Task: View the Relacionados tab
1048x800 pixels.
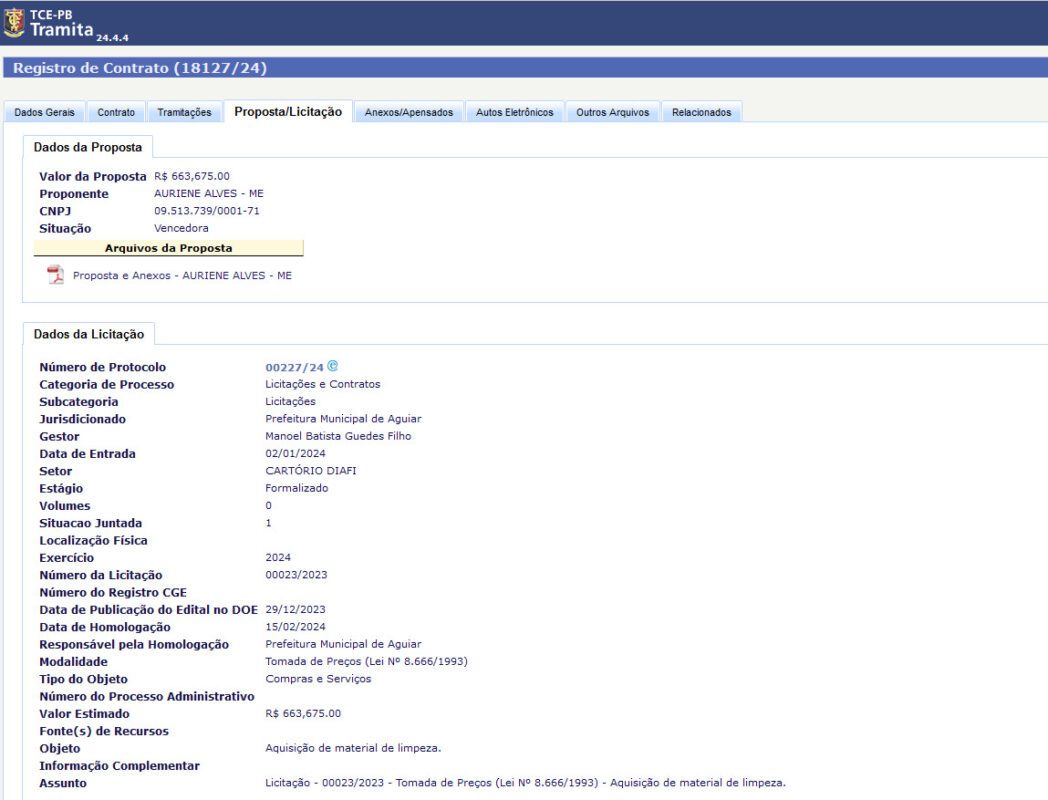Action: [702, 112]
